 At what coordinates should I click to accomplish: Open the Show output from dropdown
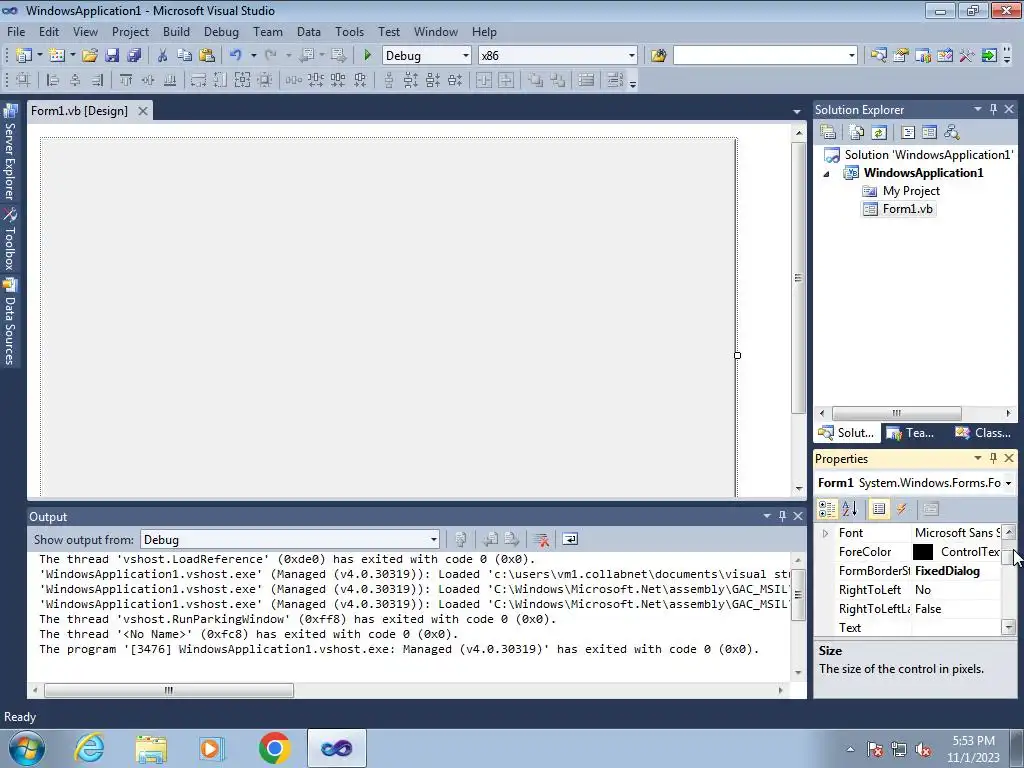[434, 539]
